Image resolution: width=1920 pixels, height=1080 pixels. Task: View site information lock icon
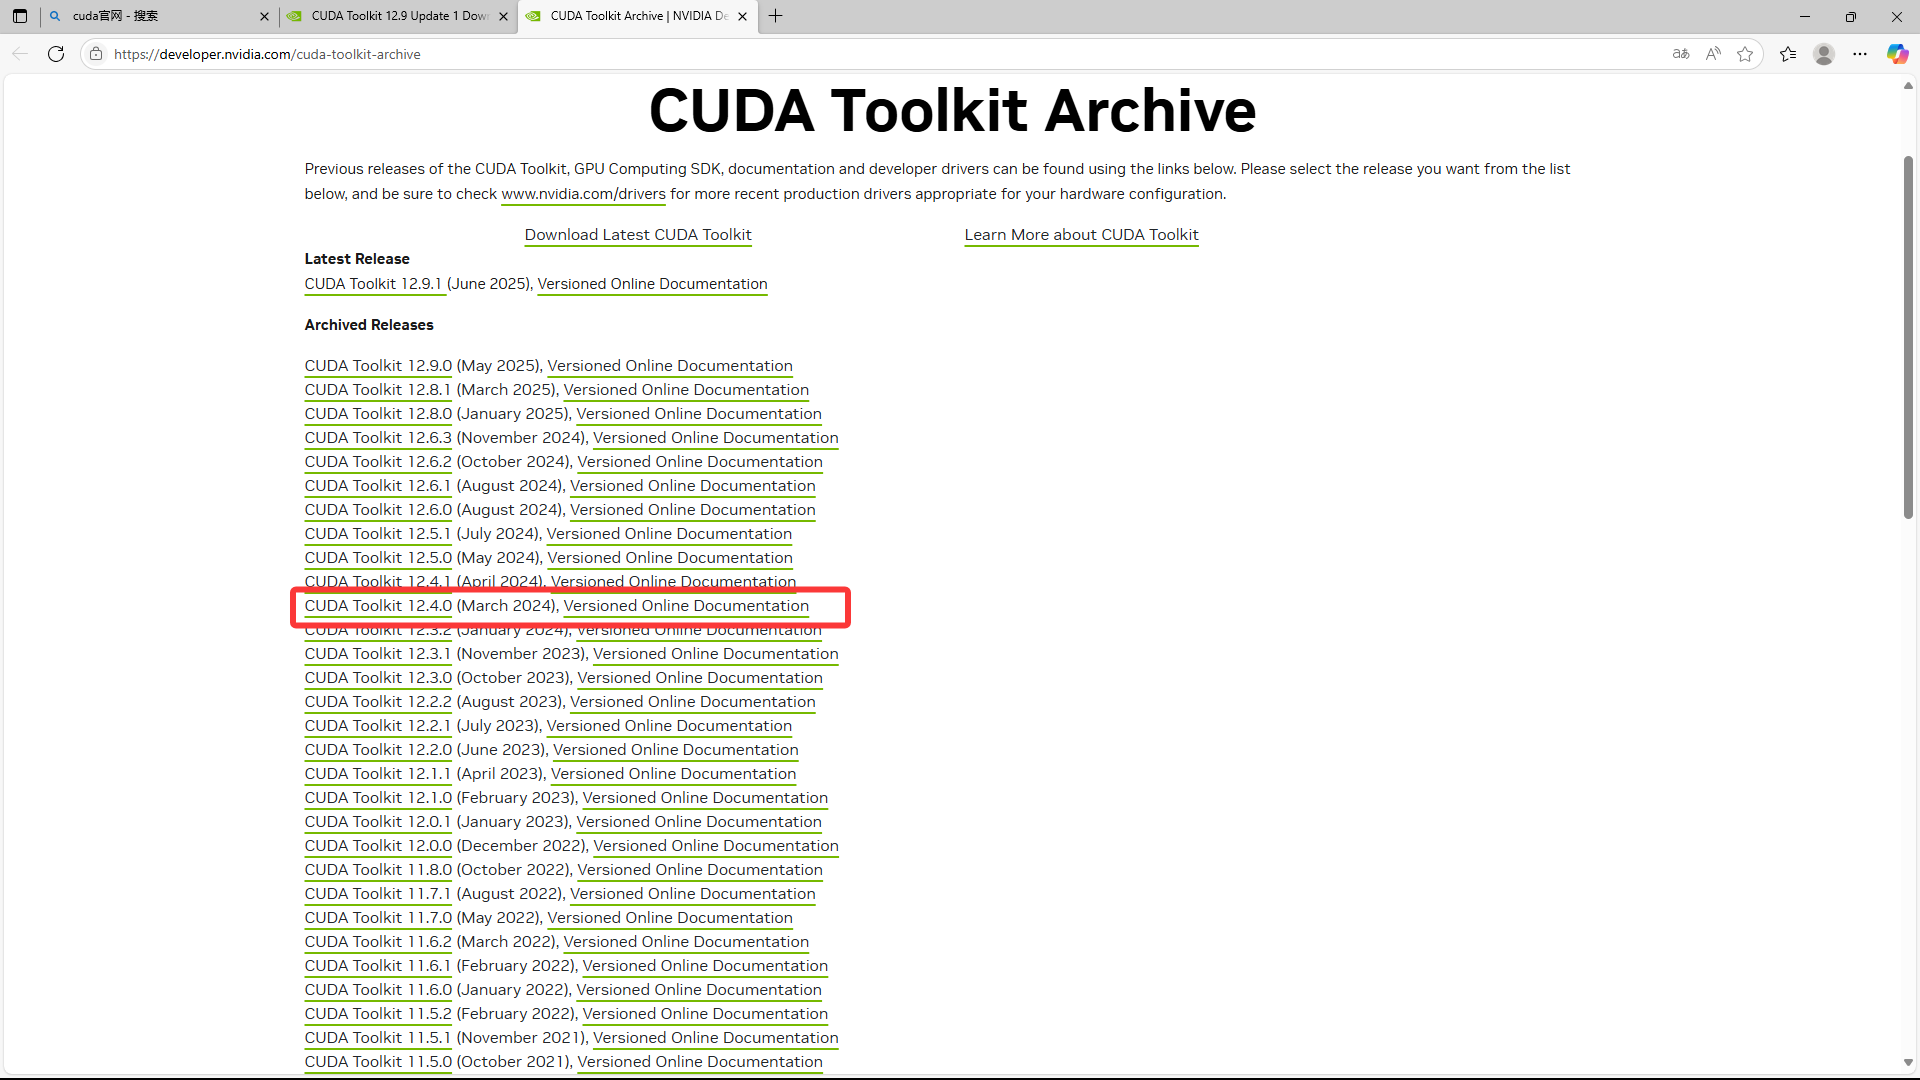click(96, 54)
